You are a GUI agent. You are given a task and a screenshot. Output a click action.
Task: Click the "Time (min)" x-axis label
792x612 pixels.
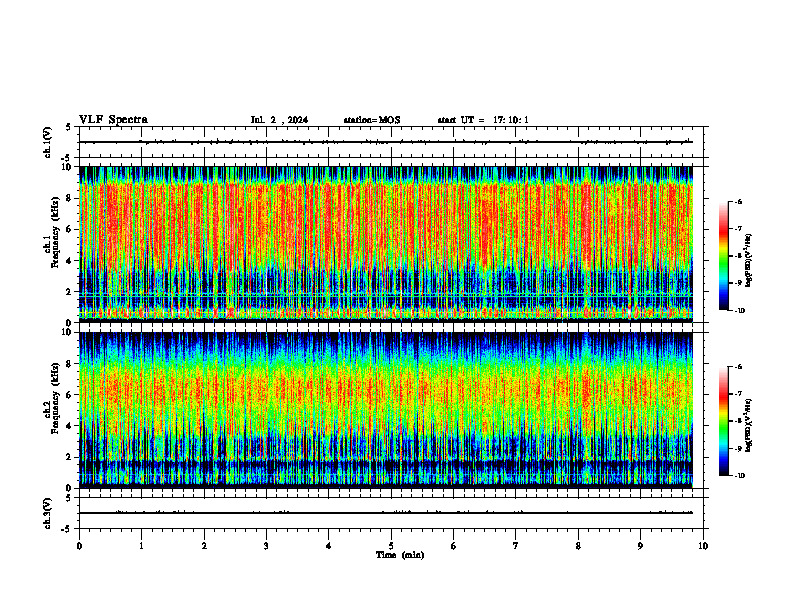click(x=400, y=555)
